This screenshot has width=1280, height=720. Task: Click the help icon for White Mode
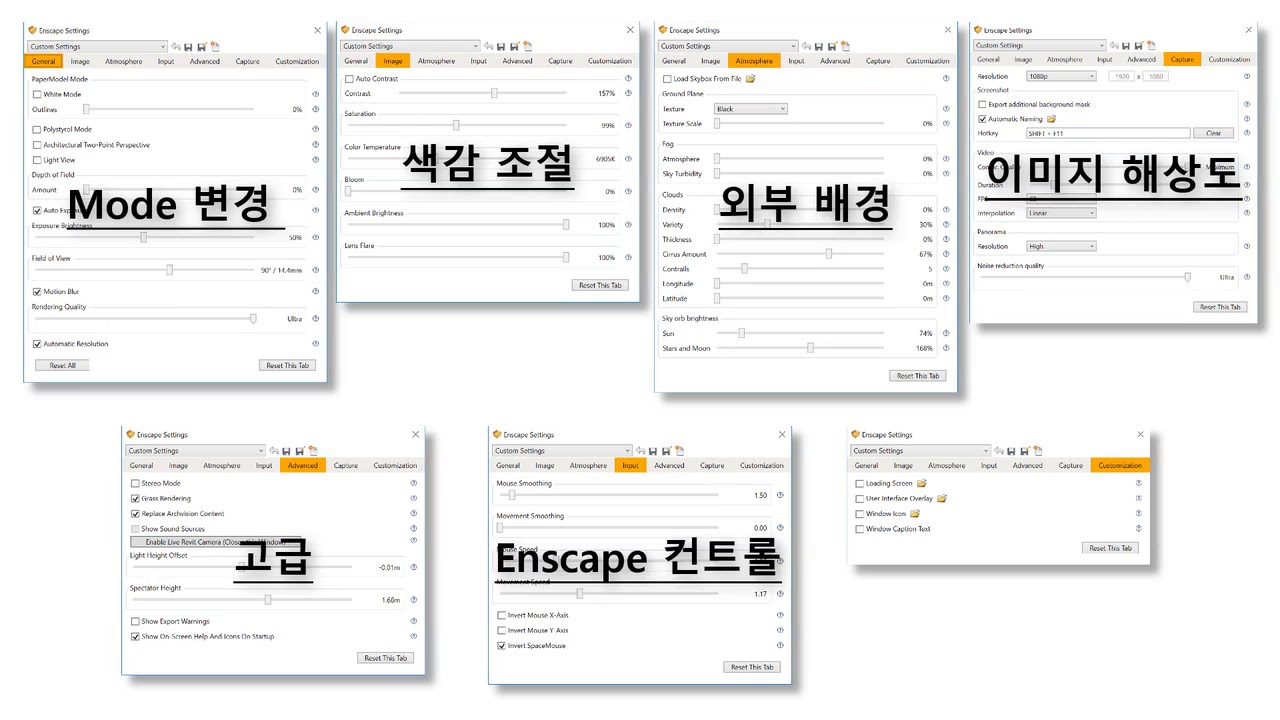(x=315, y=94)
